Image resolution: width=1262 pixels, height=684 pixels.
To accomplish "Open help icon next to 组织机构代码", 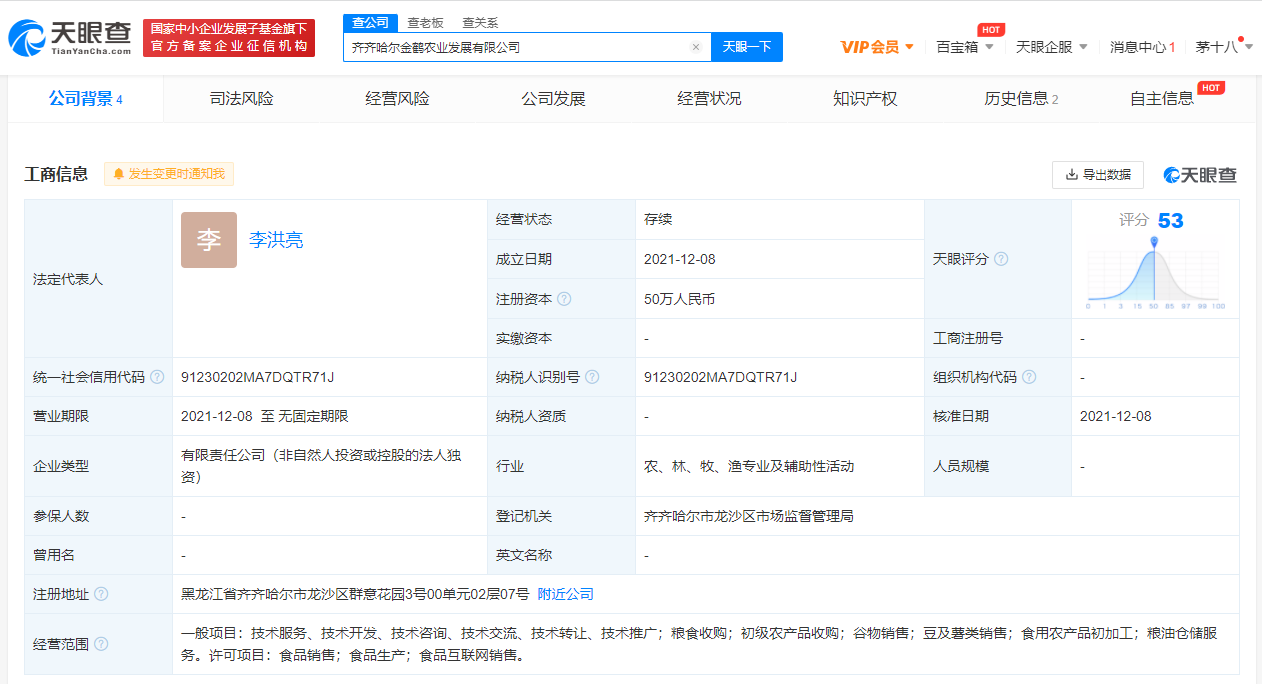I will tap(1029, 377).
